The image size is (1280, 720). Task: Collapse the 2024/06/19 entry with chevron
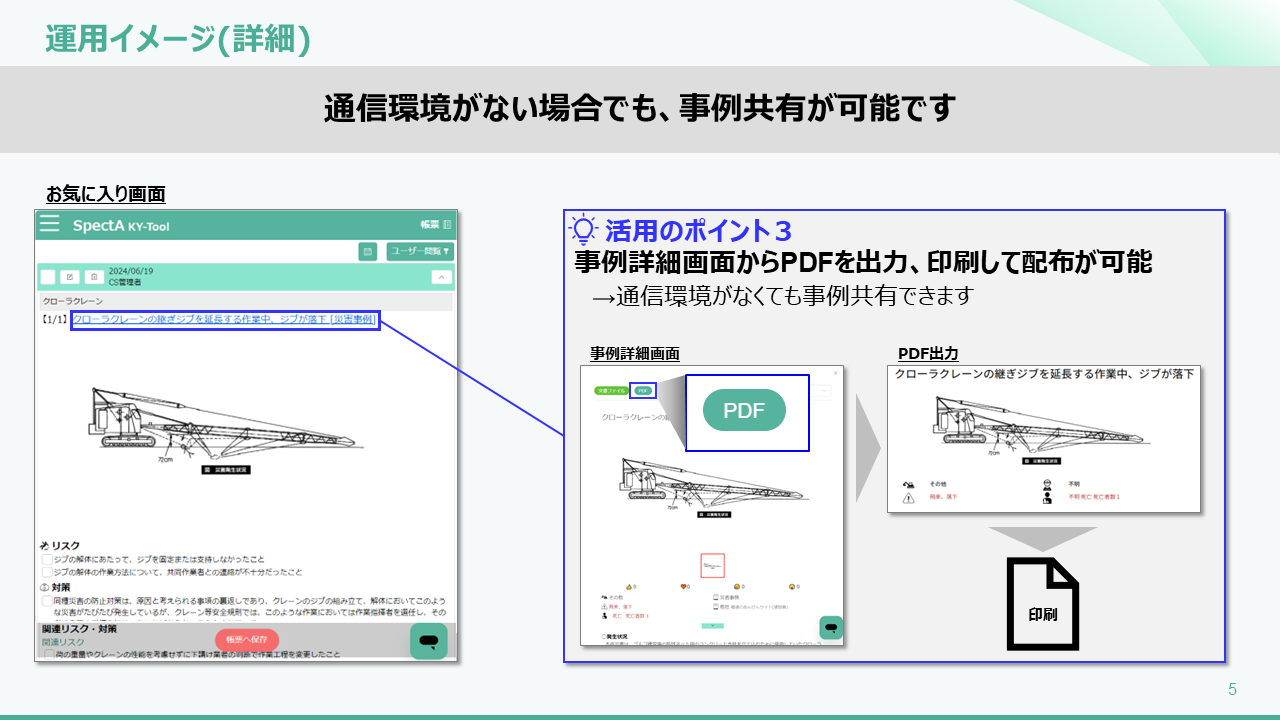[x=442, y=277]
